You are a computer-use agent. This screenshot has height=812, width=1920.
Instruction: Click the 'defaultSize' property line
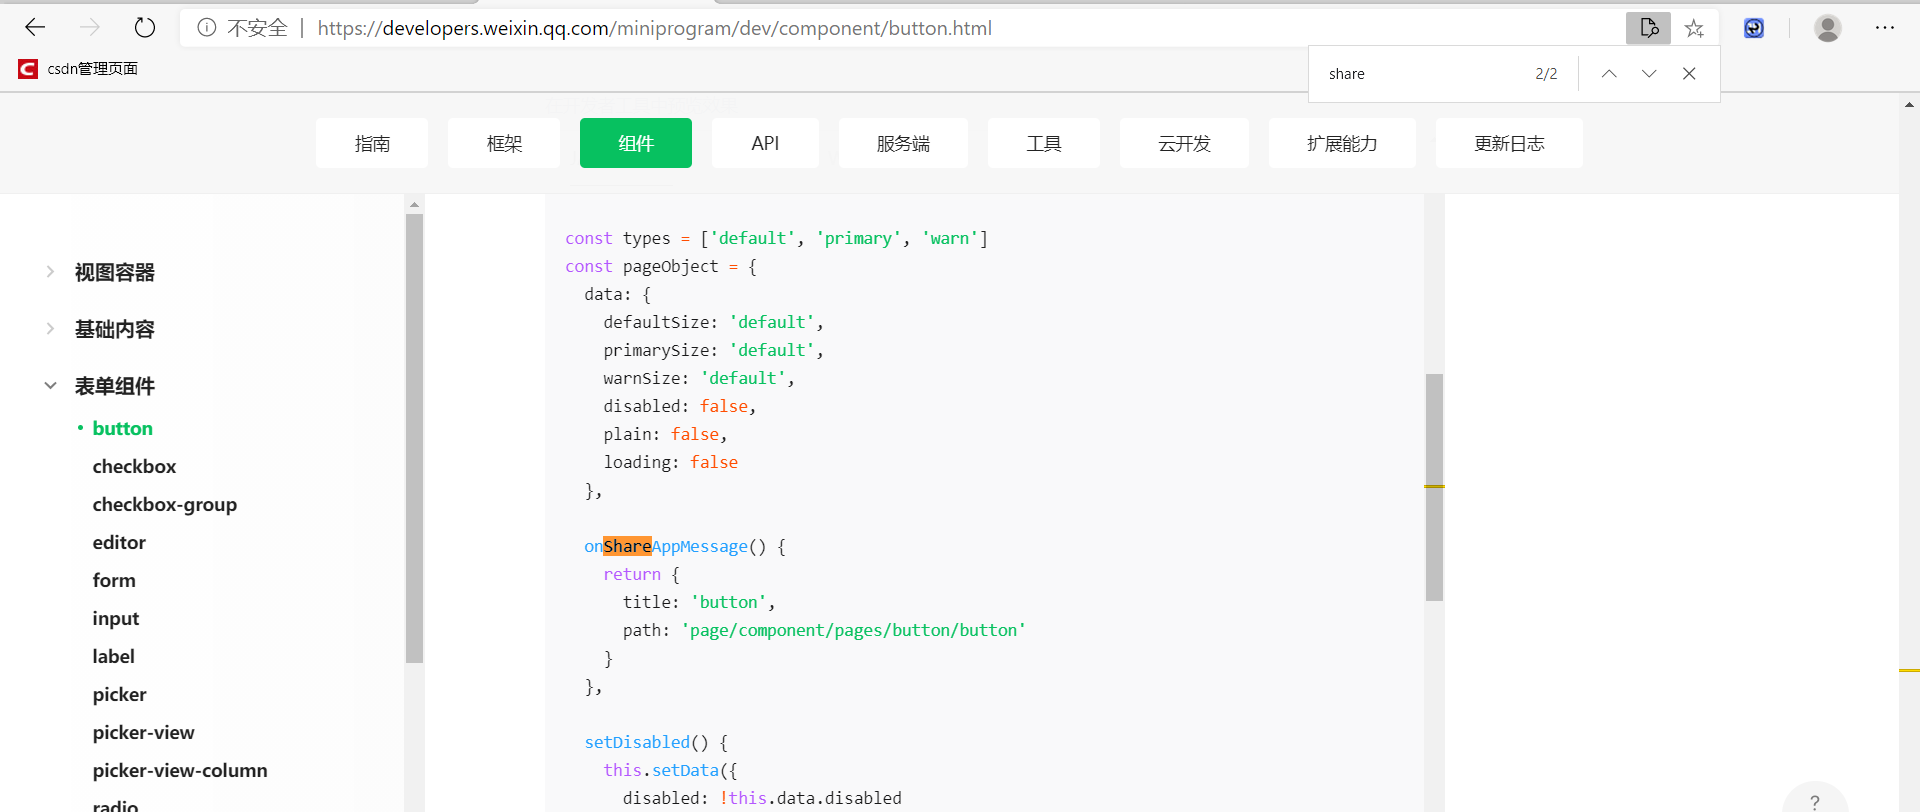[713, 322]
